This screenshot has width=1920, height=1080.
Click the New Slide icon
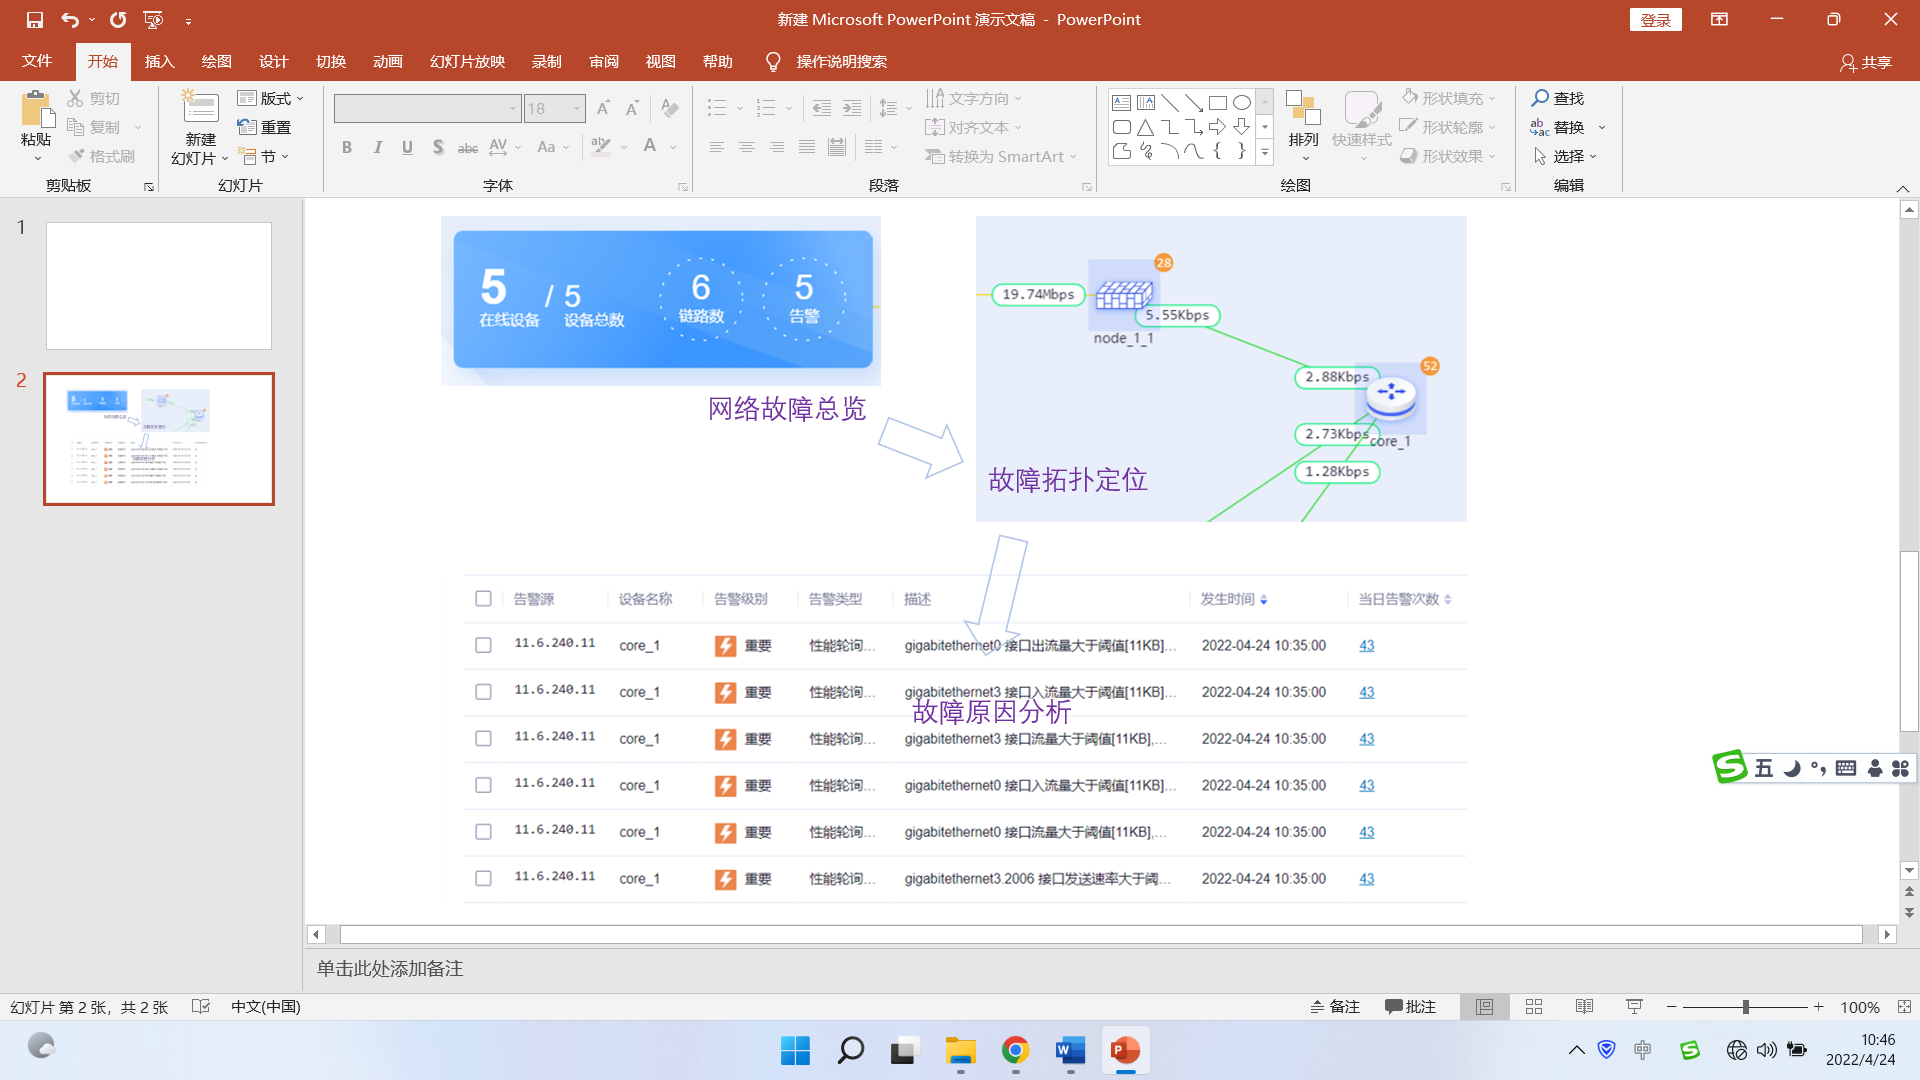tap(200, 108)
